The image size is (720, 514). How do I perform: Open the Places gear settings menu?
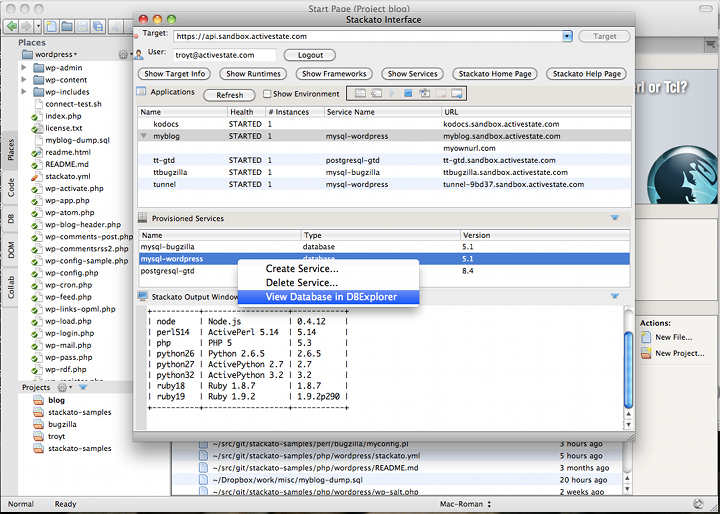tap(124, 54)
